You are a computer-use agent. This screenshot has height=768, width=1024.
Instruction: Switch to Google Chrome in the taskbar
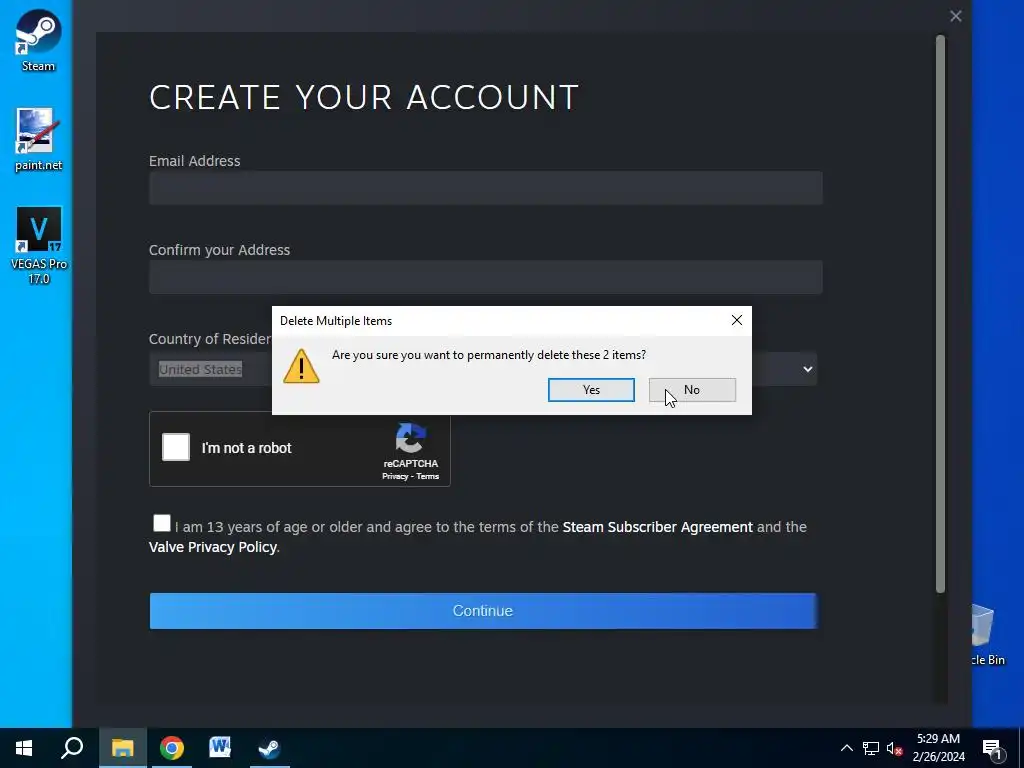click(172, 748)
